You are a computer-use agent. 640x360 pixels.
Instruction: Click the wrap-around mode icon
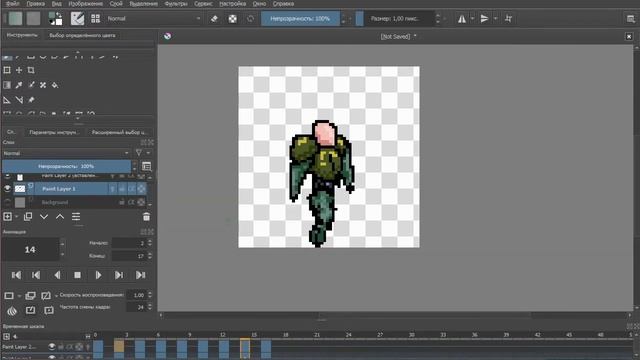tap(509, 19)
